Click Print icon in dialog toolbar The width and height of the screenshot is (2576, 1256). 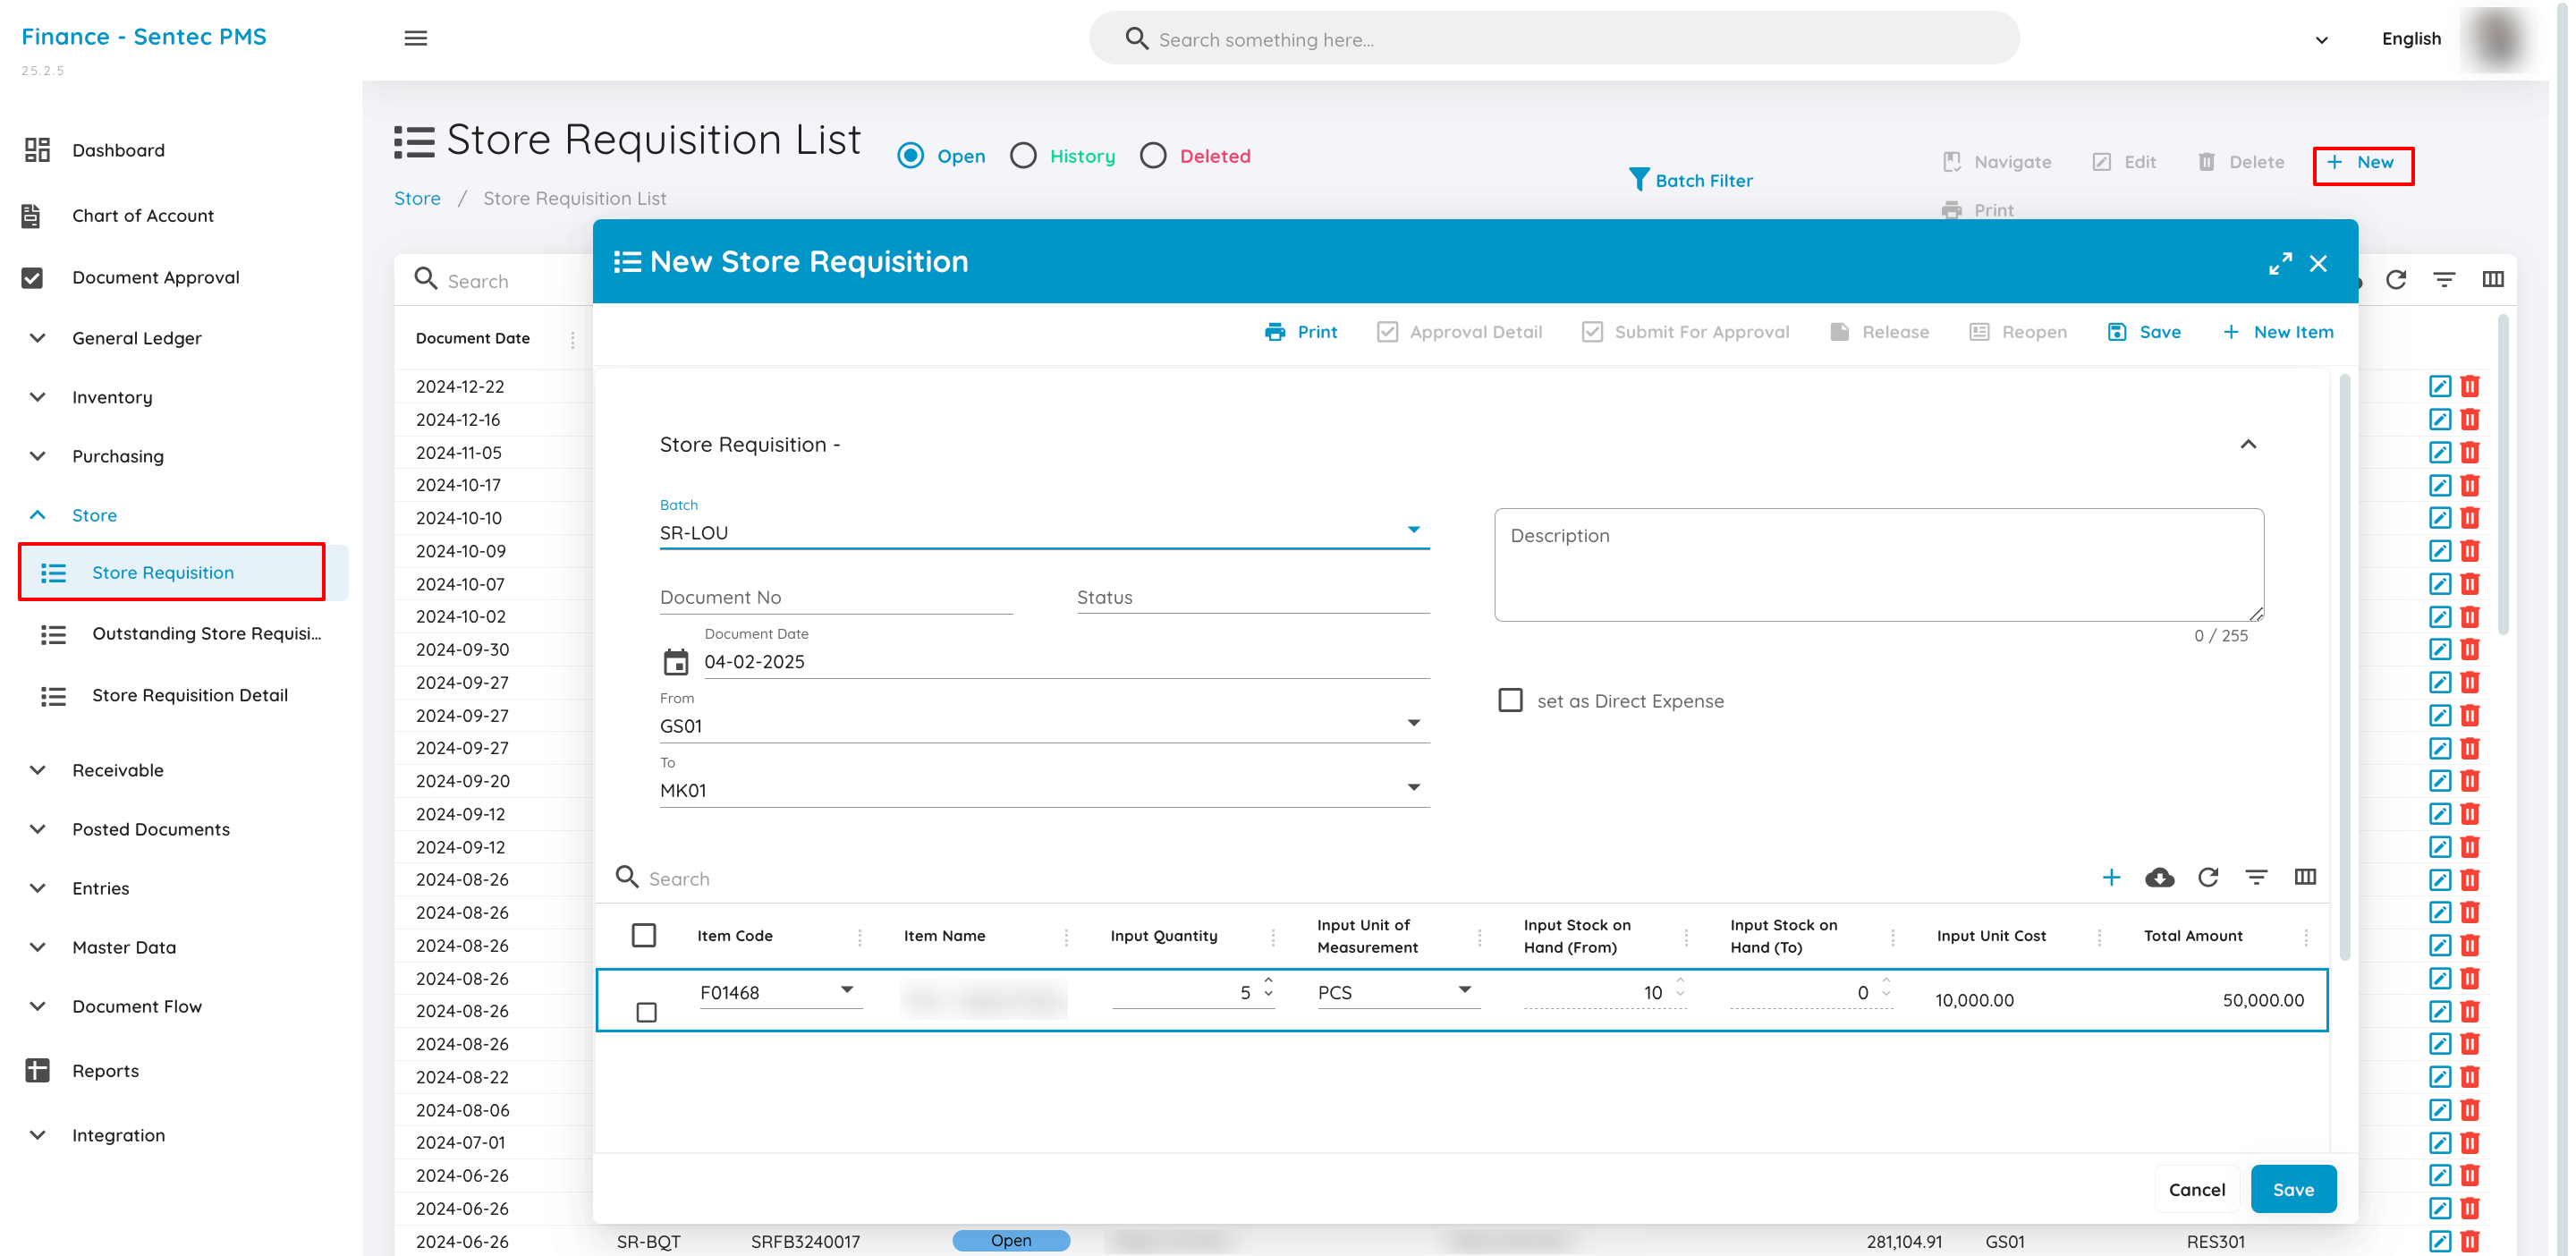[x=1300, y=332]
